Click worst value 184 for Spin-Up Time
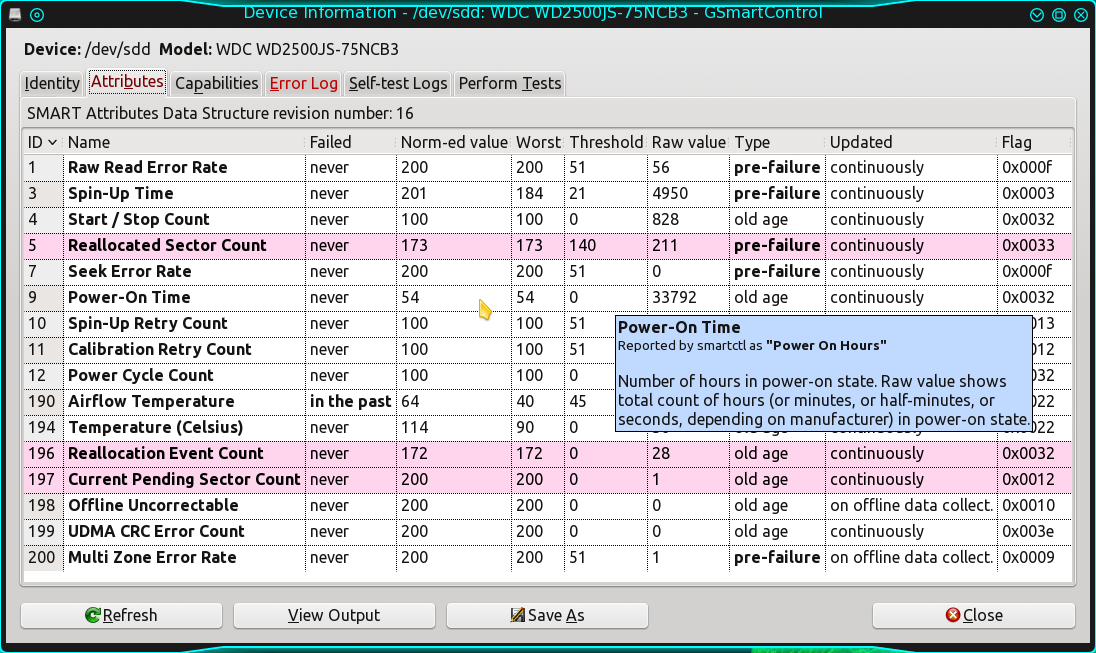Image resolution: width=1096 pixels, height=653 pixels. pos(529,194)
